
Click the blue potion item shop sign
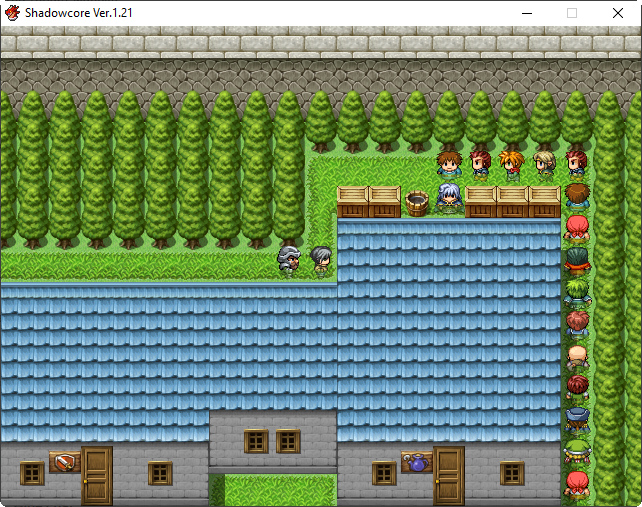(x=417, y=462)
